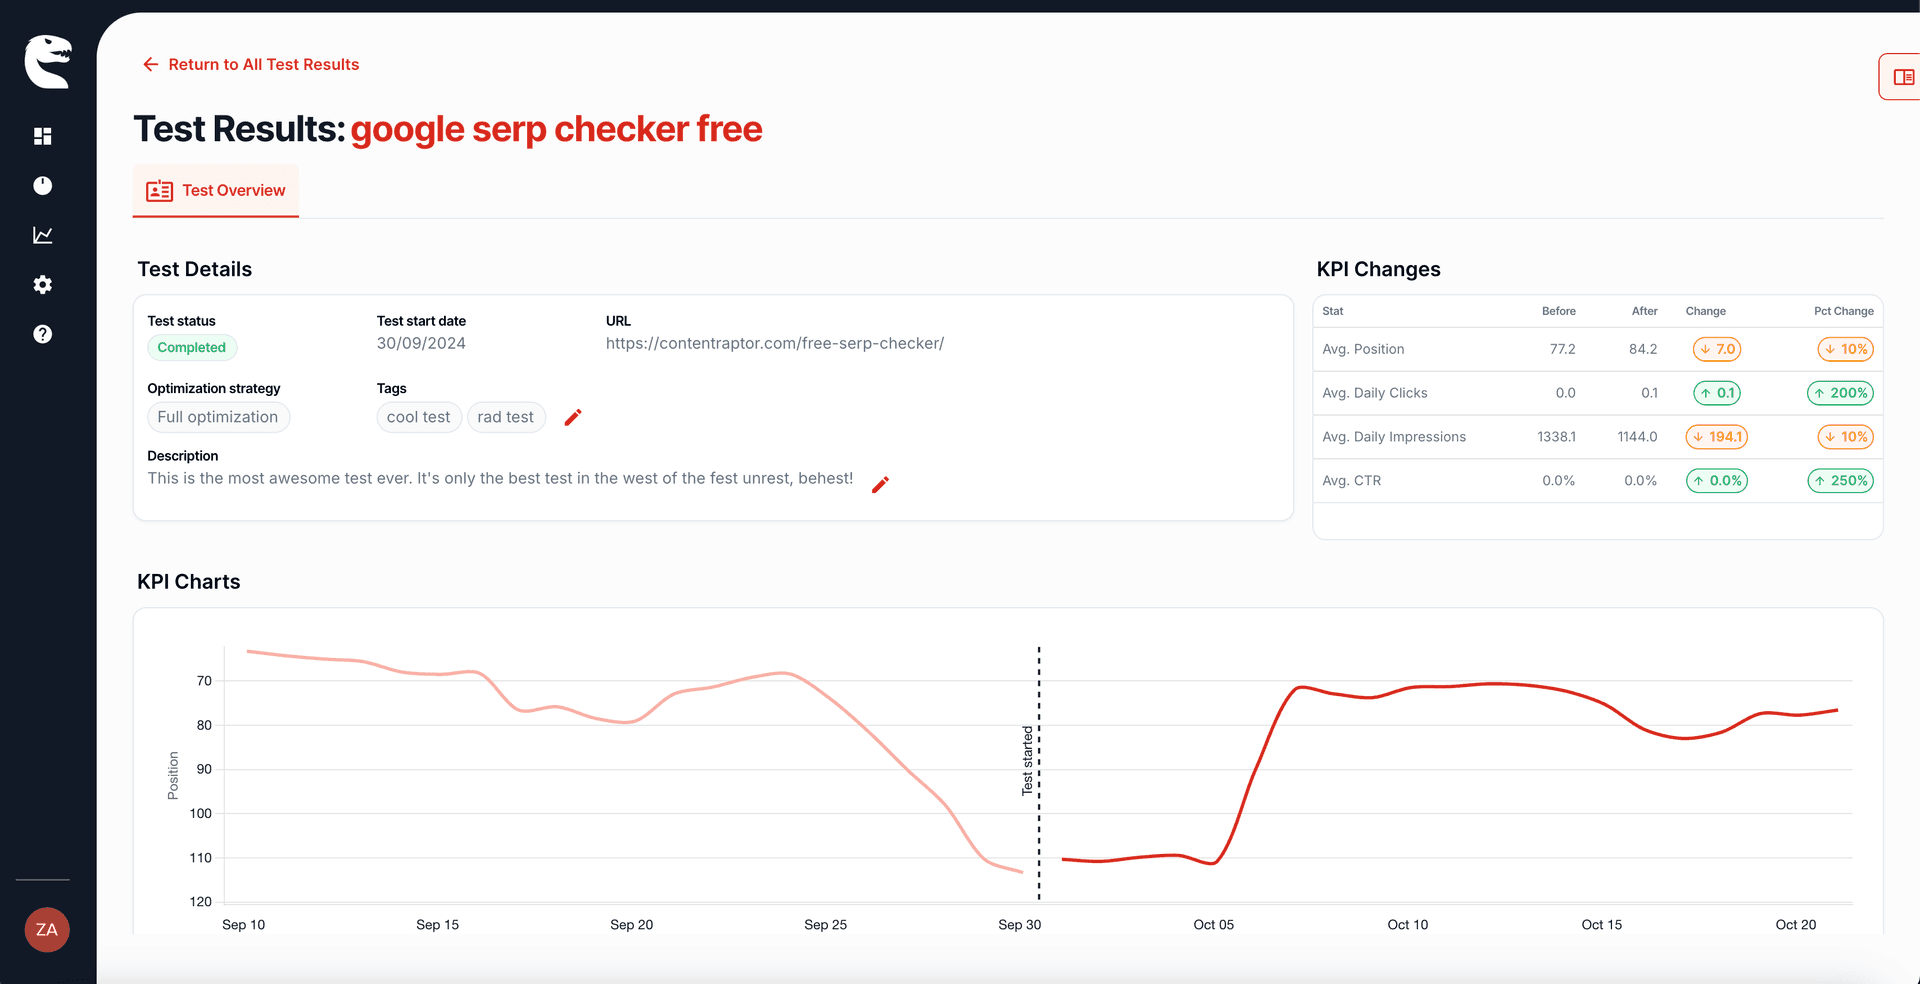Open the free-serp-checker URL

click(774, 343)
